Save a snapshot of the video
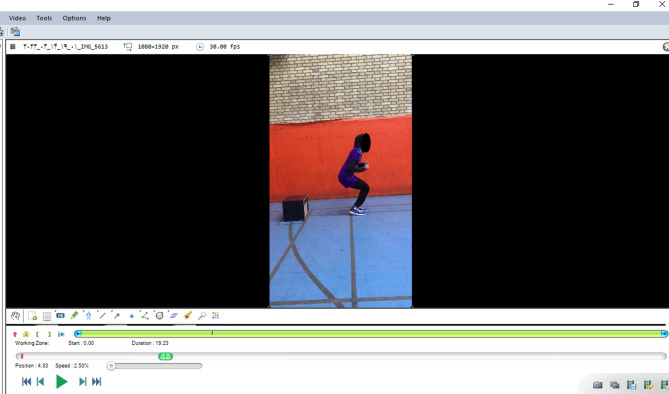 (x=597, y=385)
